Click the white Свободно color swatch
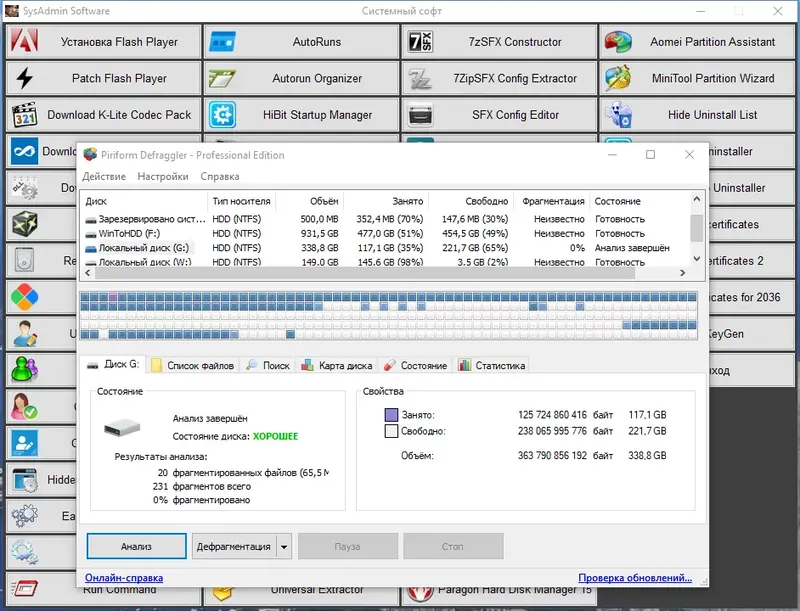 point(391,431)
